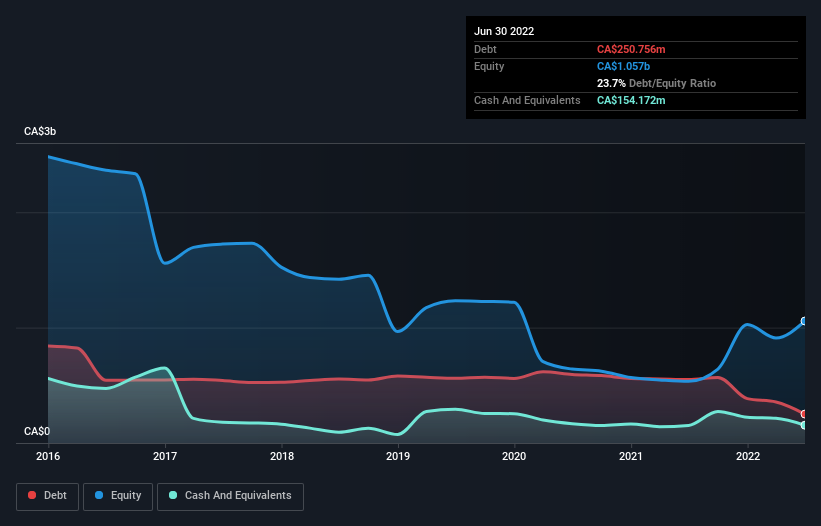Screen dimensions: 821x526
Task: Select the 2021 label on the x-axis
Action: [631, 456]
